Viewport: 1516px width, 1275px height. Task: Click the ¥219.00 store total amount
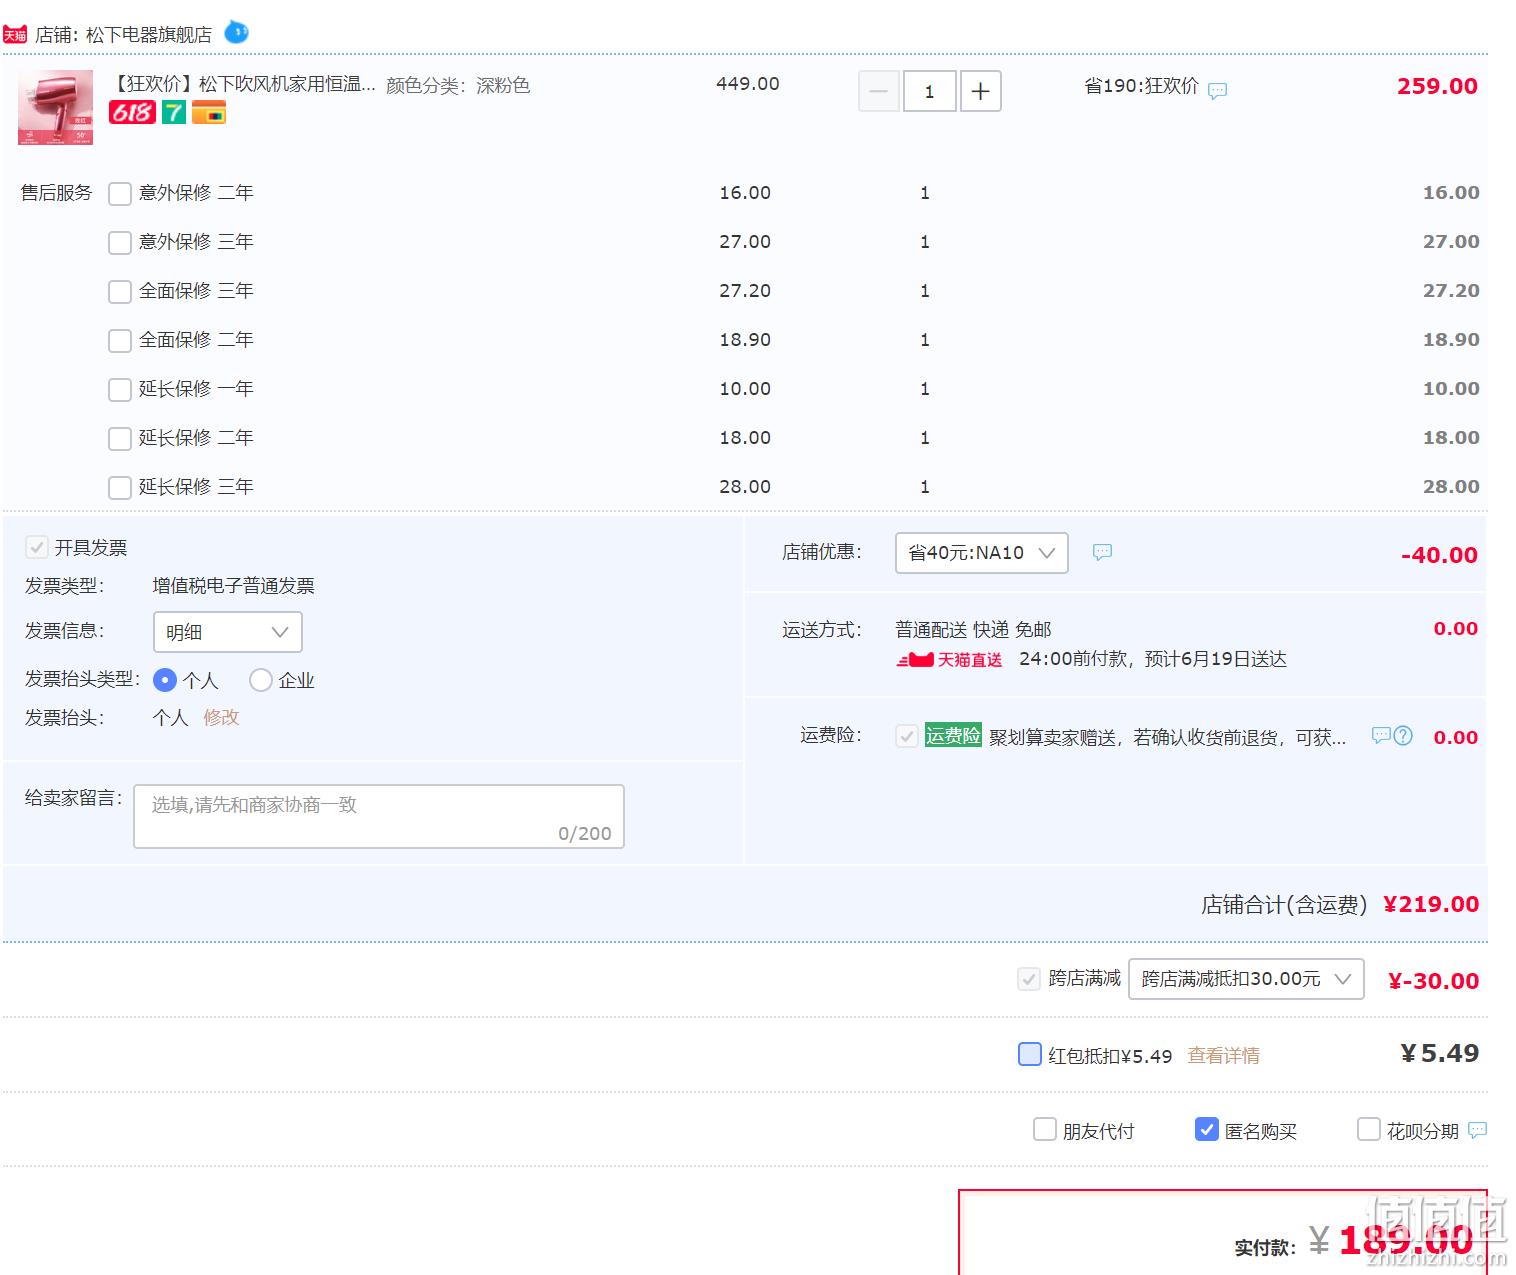coord(1431,904)
